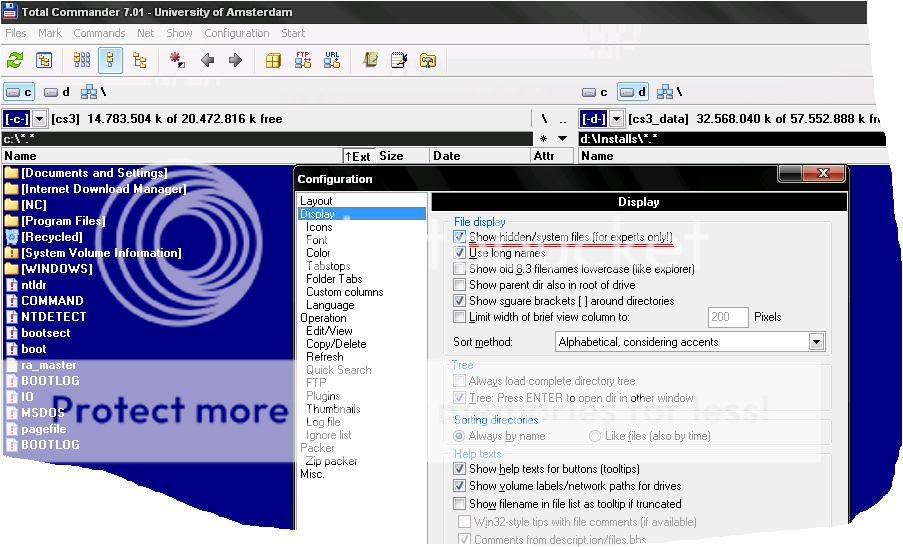
Task: Open the [WINDOWS] folder in left panel
Action: pos(56,269)
